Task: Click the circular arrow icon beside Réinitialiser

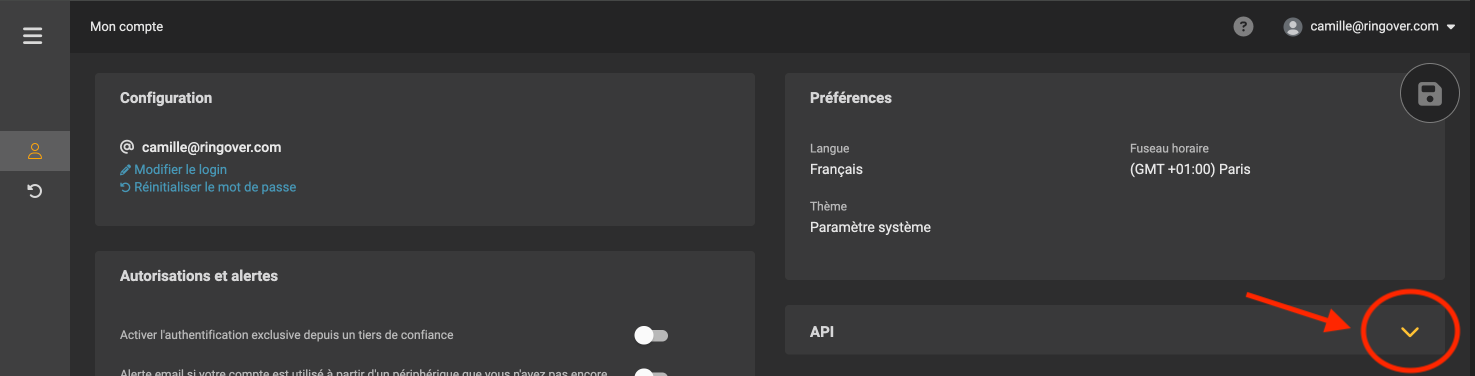Action: (125, 187)
